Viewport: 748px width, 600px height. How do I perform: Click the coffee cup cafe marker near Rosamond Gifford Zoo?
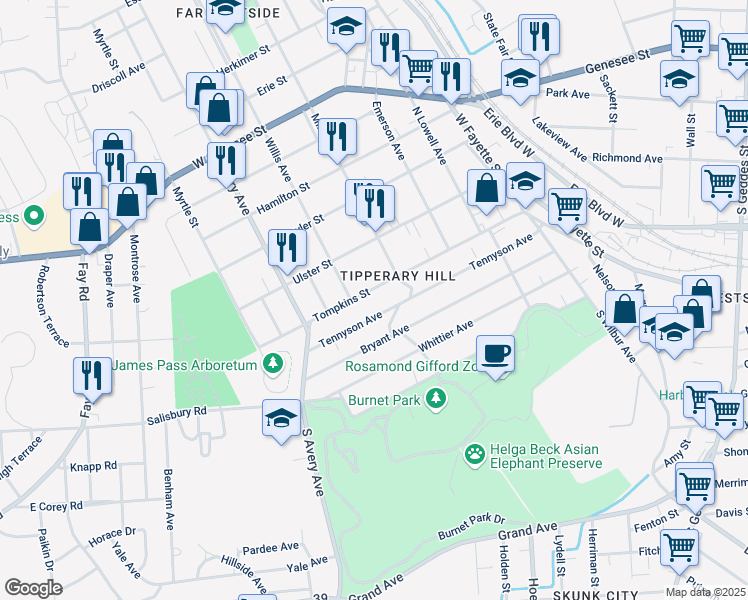[x=495, y=355]
